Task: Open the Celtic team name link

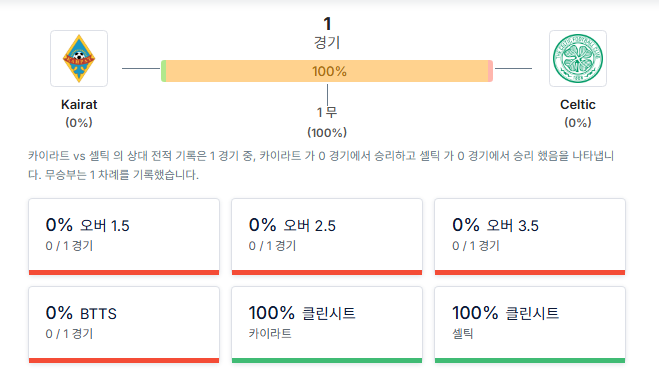Action: pos(577,104)
